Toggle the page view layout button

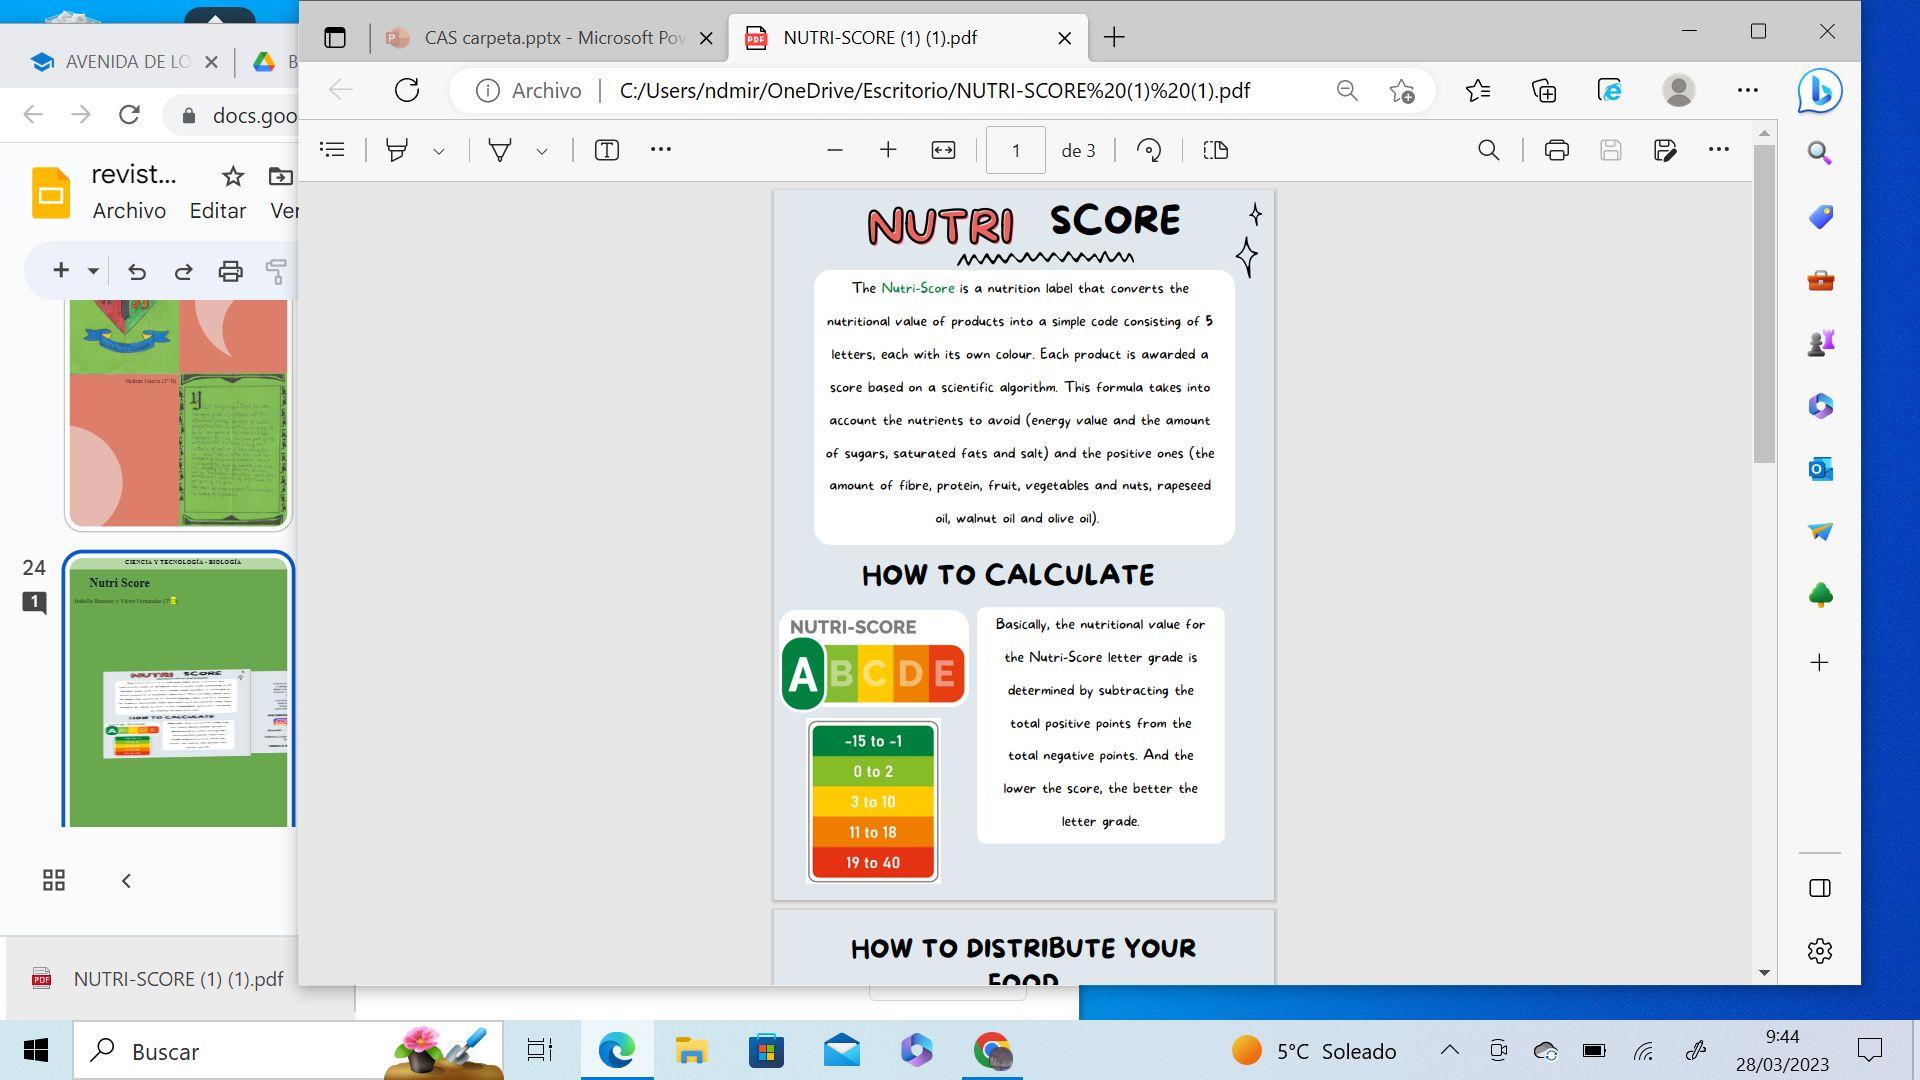1216,150
